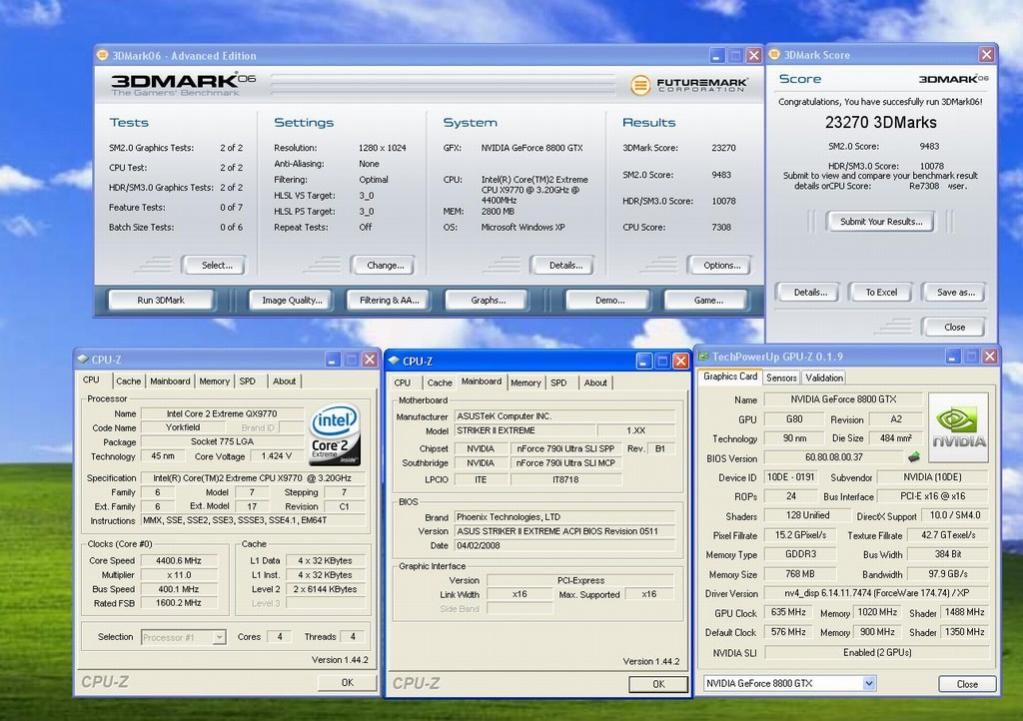
Task: Click the Intel Core 2 Extreme logo
Action: (x=335, y=435)
